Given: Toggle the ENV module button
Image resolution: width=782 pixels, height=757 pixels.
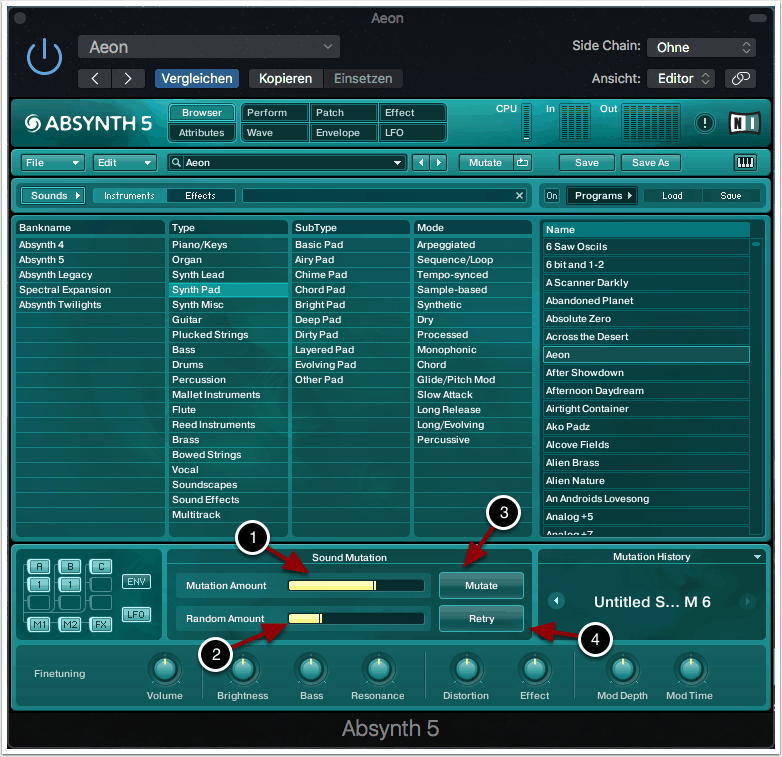Looking at the screenshot, I should click(x=136, y=582).
